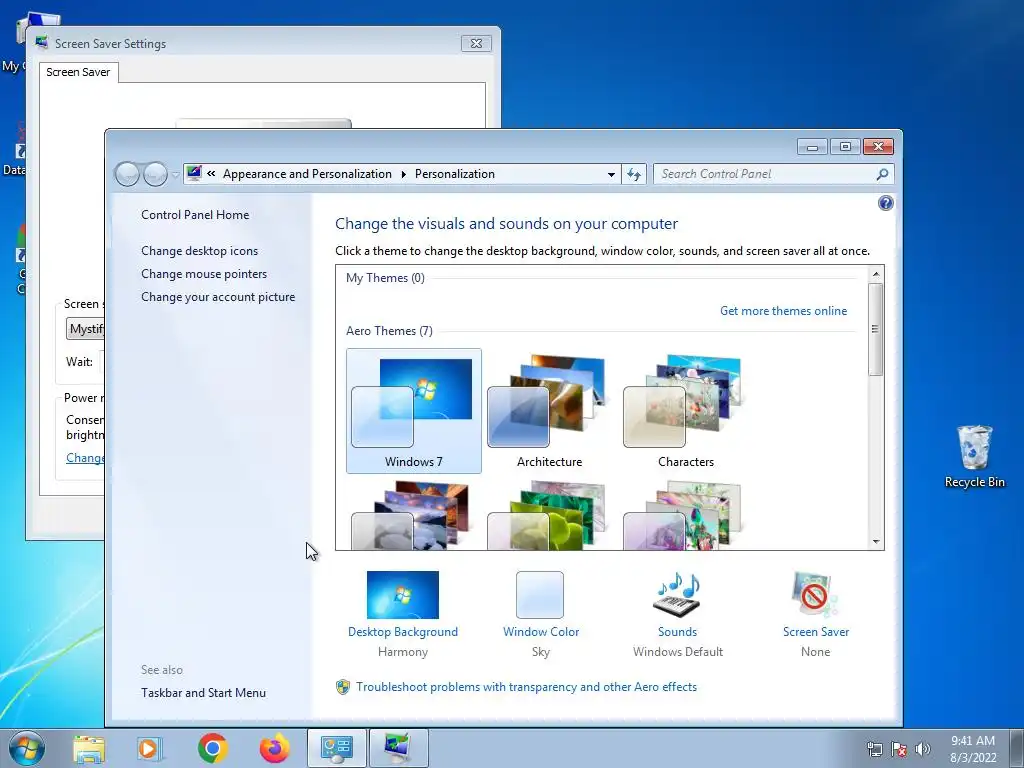The height and width of the screenshot is (768, 1024).
Task: Open the Desktop Background settings icon
Action: coord(402,594)
